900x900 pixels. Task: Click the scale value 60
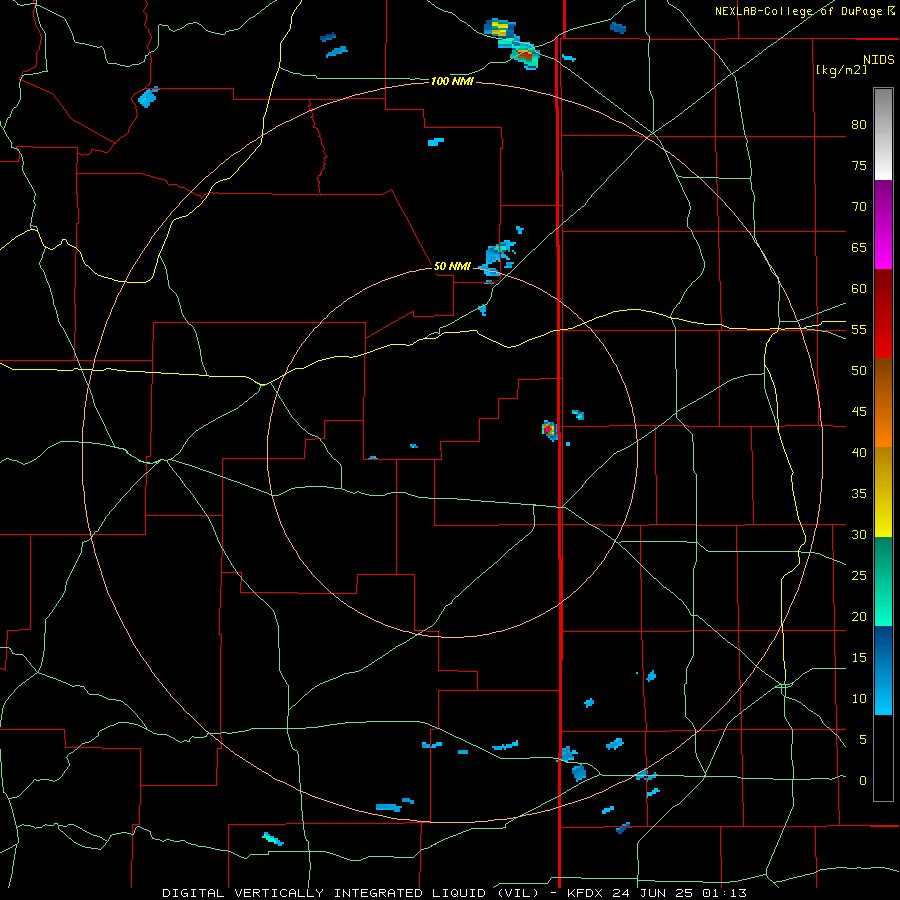tap(859, 288)
